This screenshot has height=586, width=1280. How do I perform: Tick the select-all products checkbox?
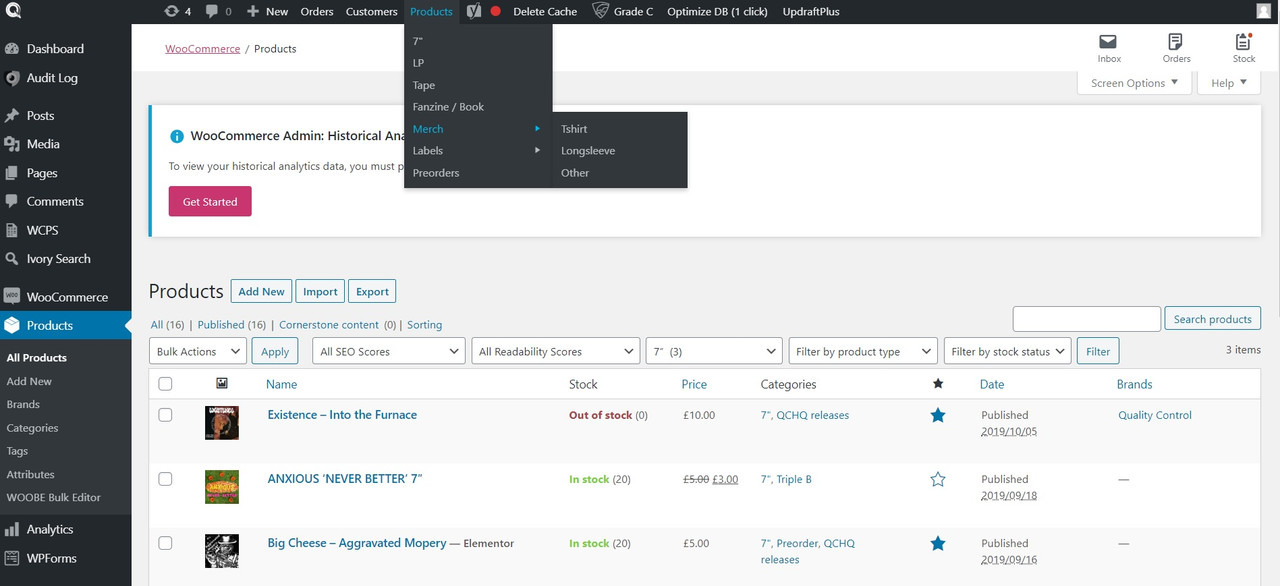(x=165, y=384)
